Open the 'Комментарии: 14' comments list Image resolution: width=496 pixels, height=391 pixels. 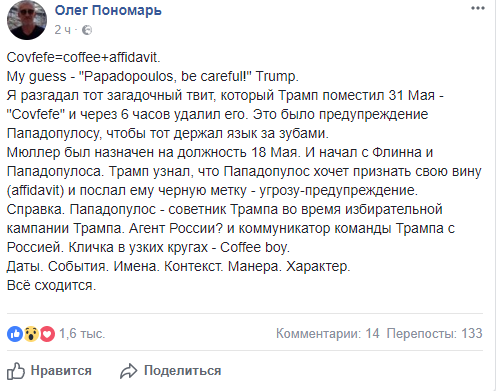click(x=328, y=334)
